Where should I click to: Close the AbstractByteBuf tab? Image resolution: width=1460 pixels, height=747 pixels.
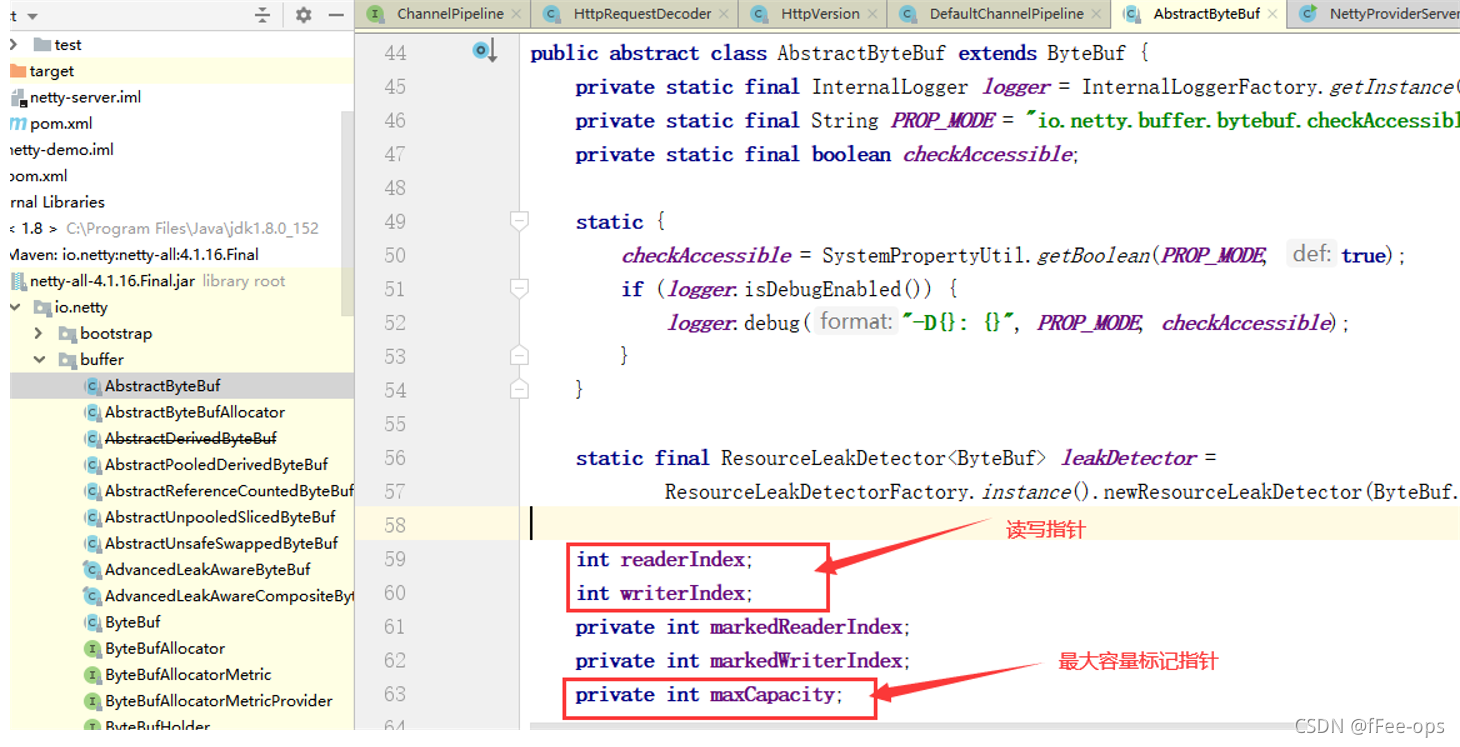pos(1272,15)
